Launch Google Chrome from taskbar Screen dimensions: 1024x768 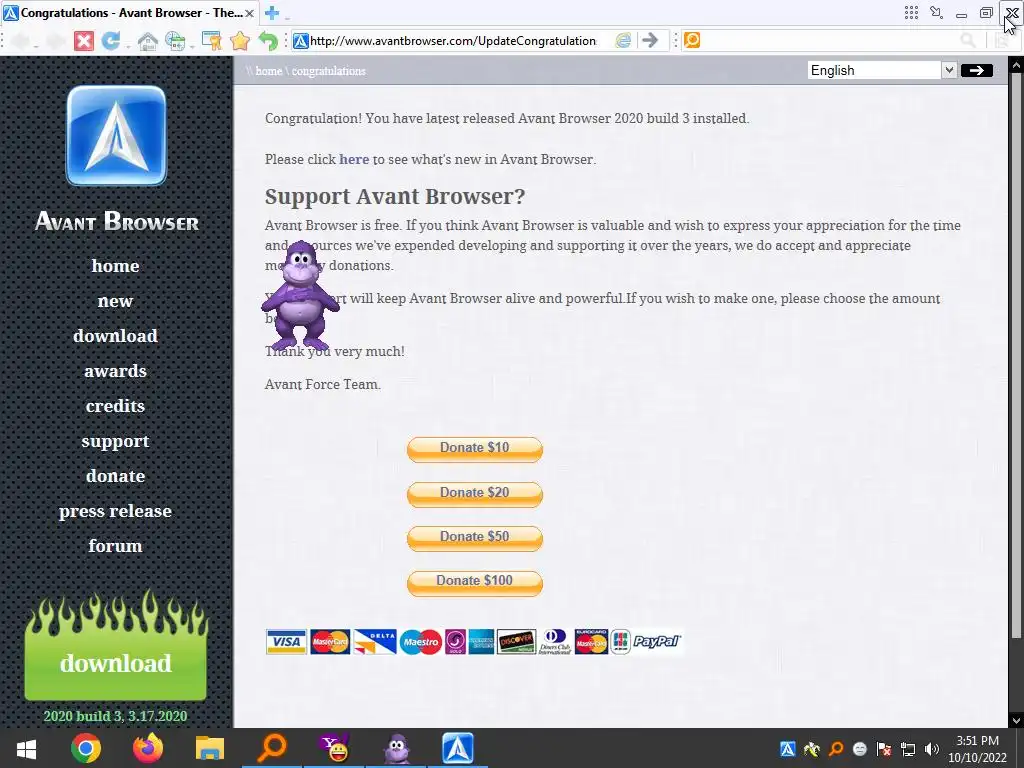click(86, 748)
